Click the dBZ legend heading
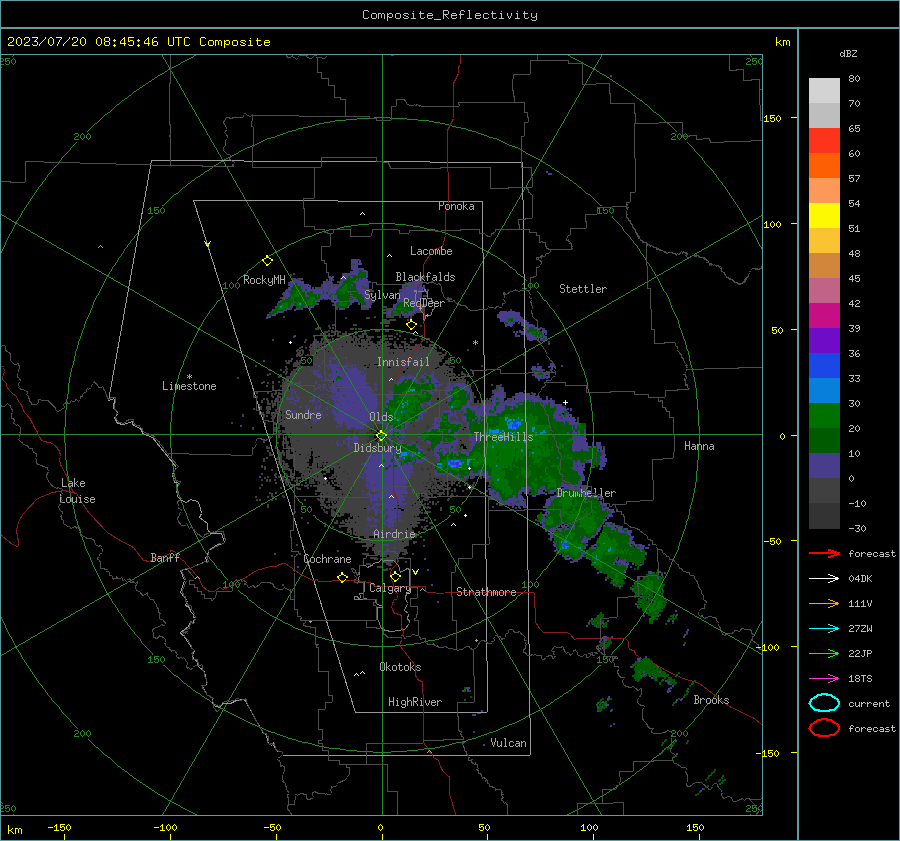The width and height of the screenshot is (900, 841). [848, 53]
